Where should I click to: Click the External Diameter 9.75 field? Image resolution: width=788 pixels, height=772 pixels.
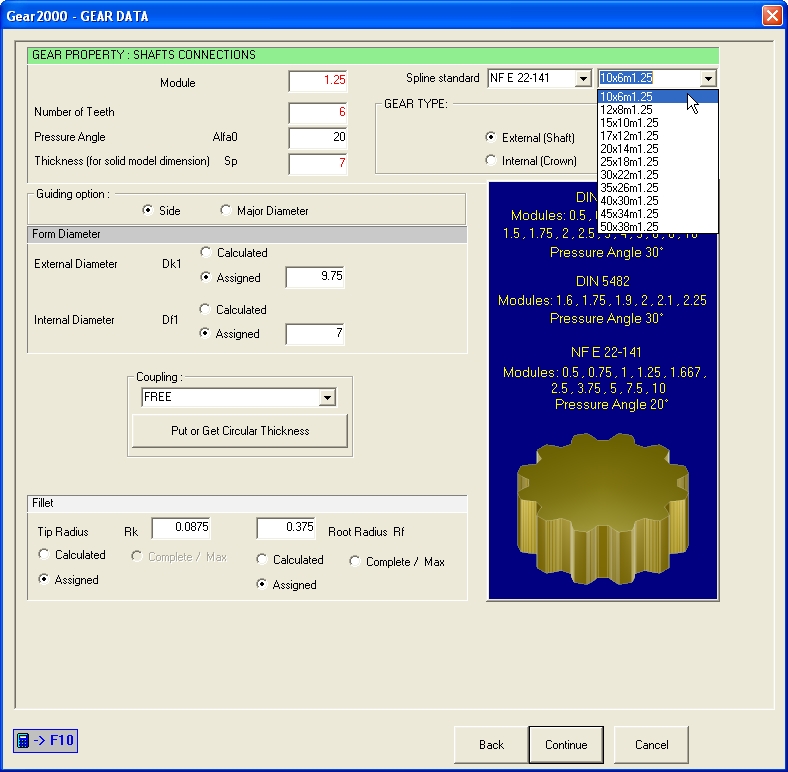click(x=315, y=277)
